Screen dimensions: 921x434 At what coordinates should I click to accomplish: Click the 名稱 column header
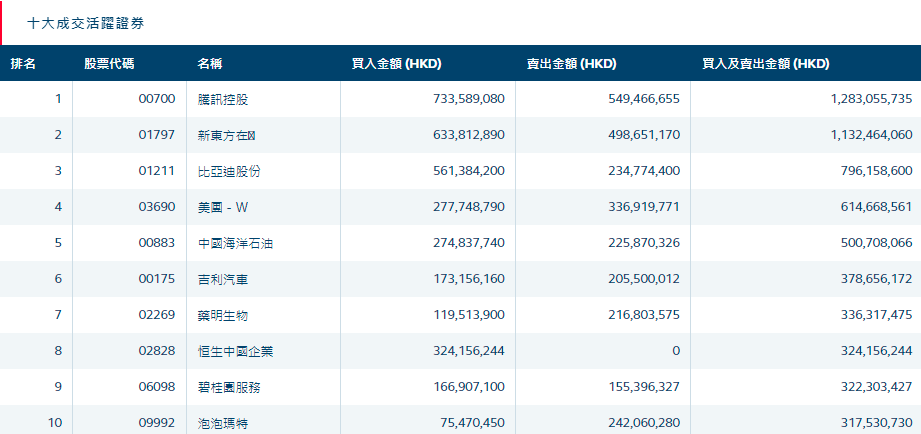(210, 64)
